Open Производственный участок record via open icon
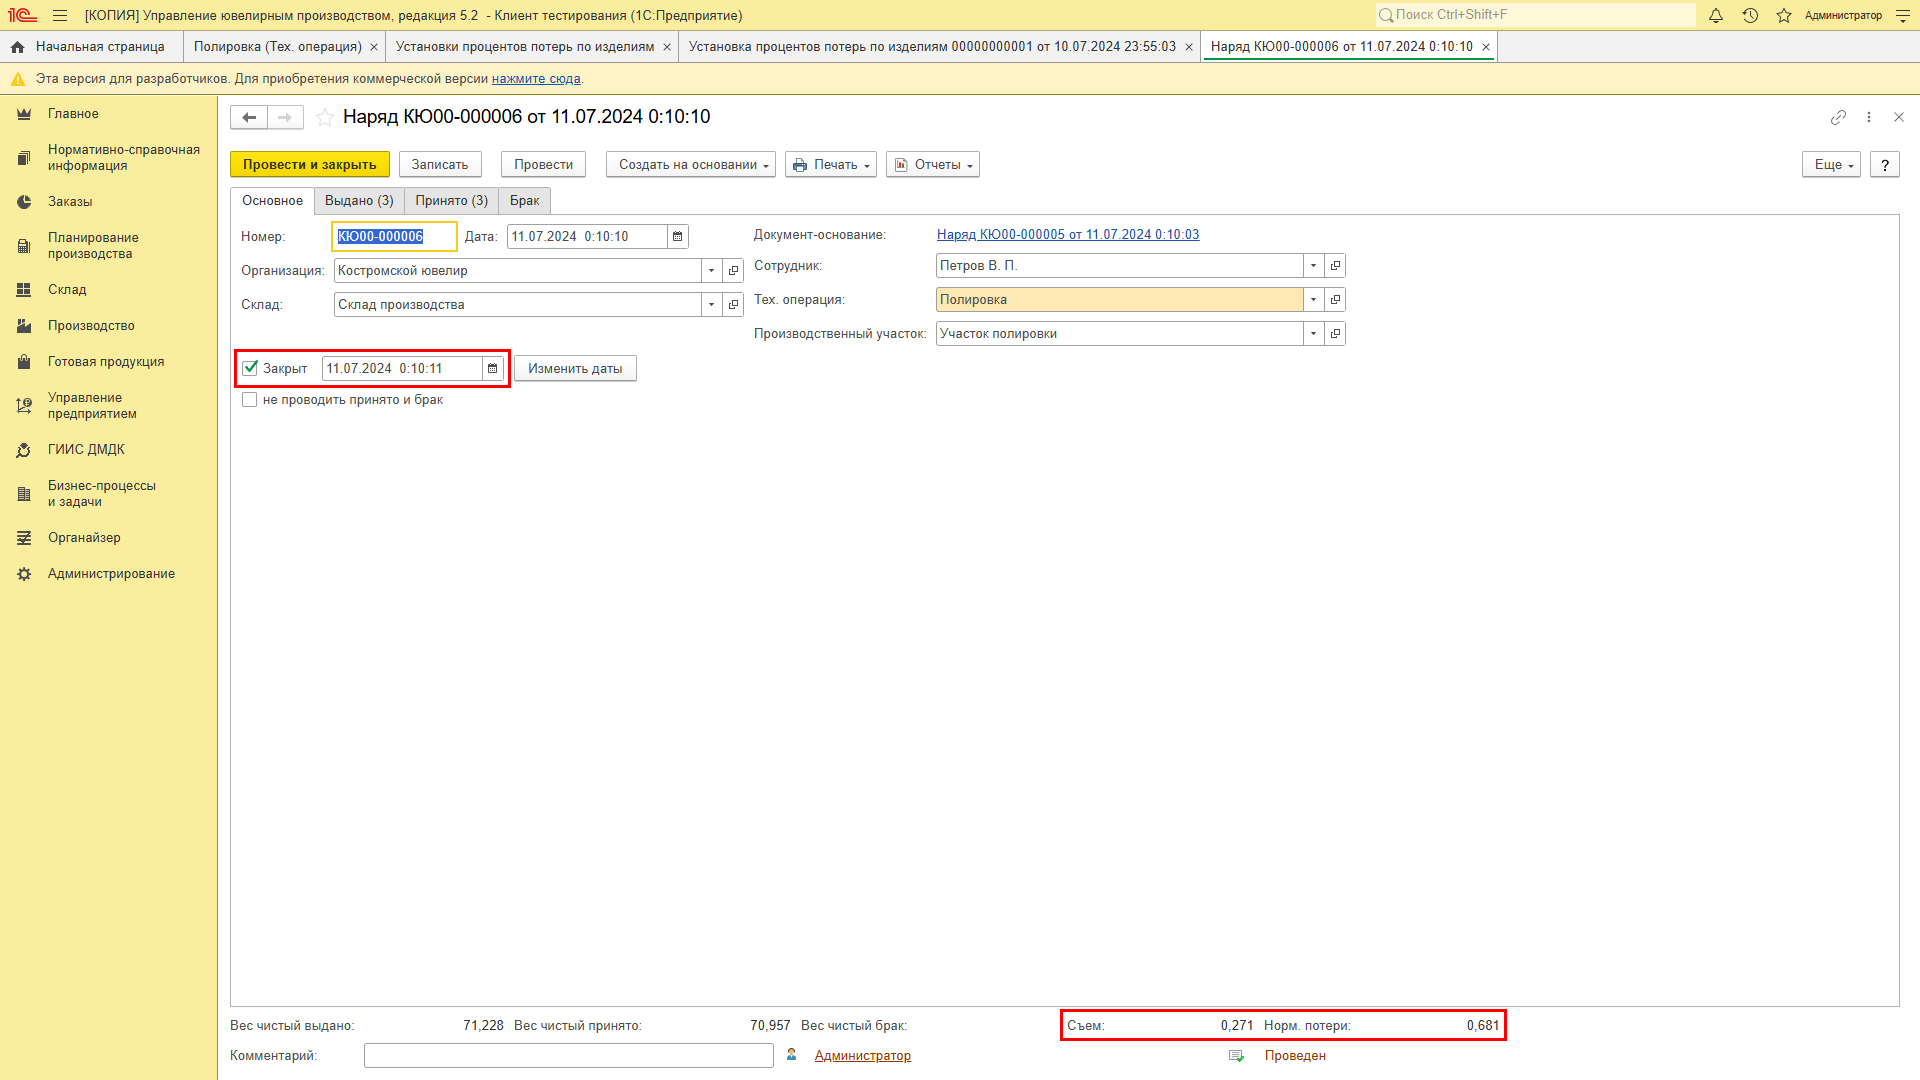The image size is (1920, 1080). pos(1335,334)
